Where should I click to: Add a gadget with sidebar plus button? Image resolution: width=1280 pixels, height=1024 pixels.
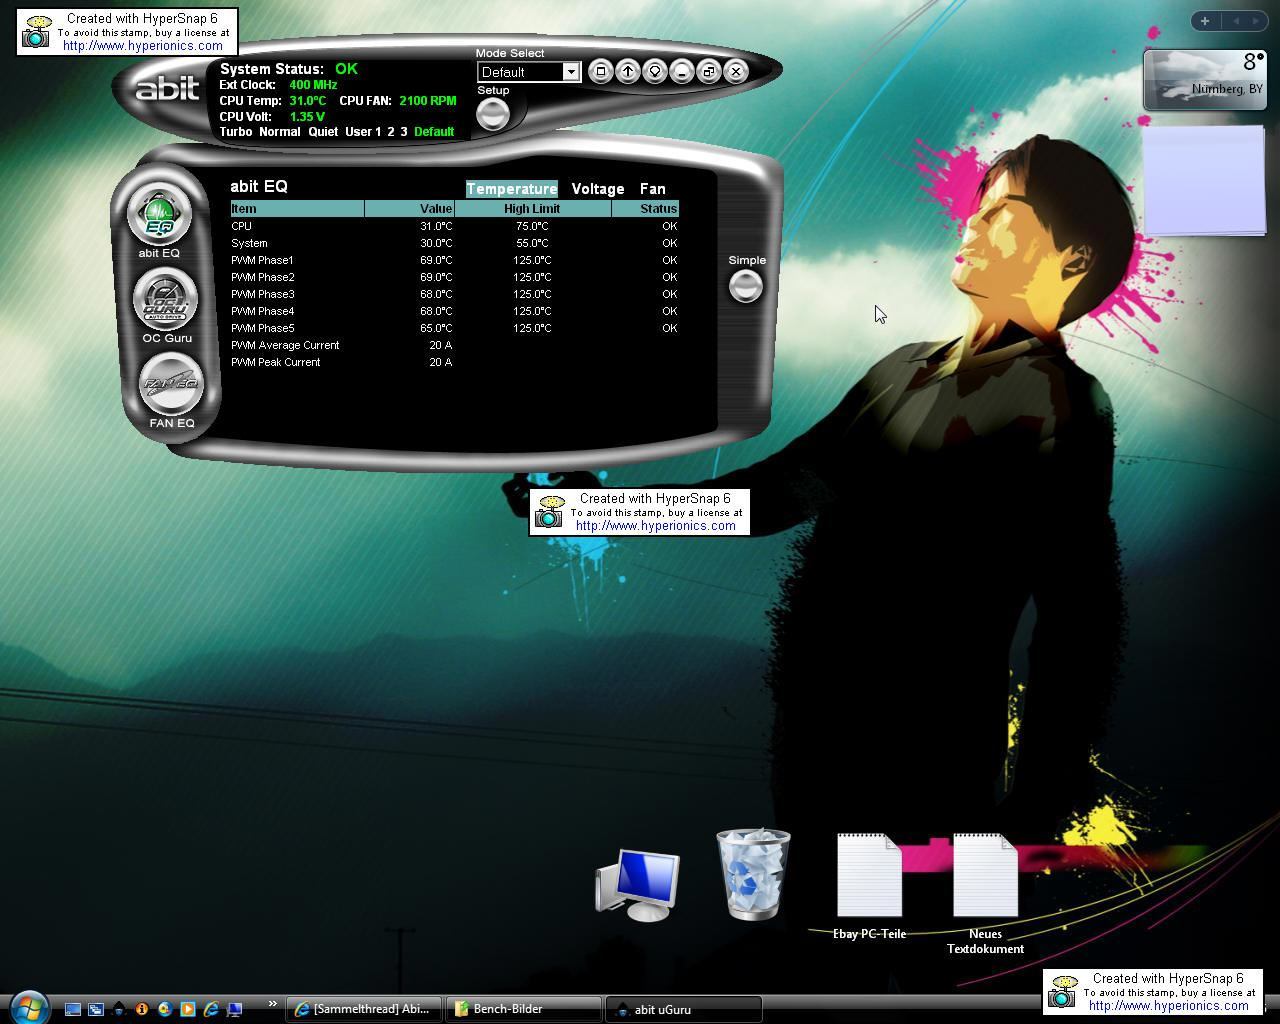tap(1205, 20)
